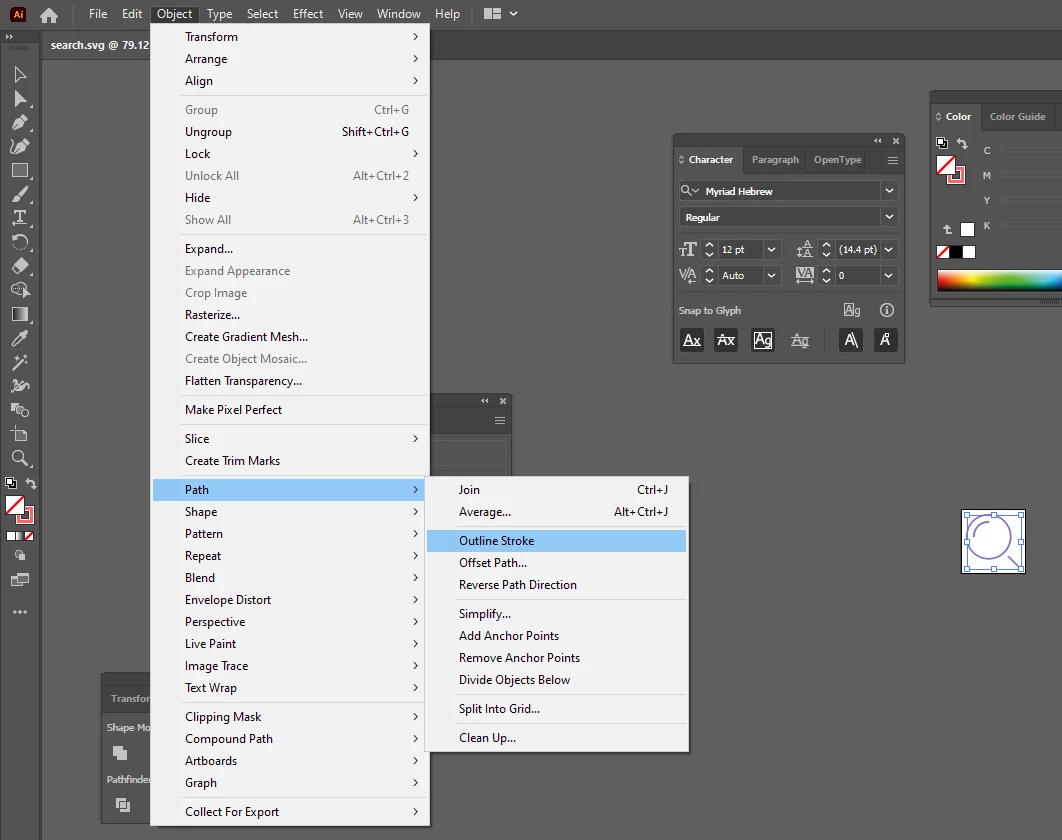Select the Artboard tool

[20, 434]
